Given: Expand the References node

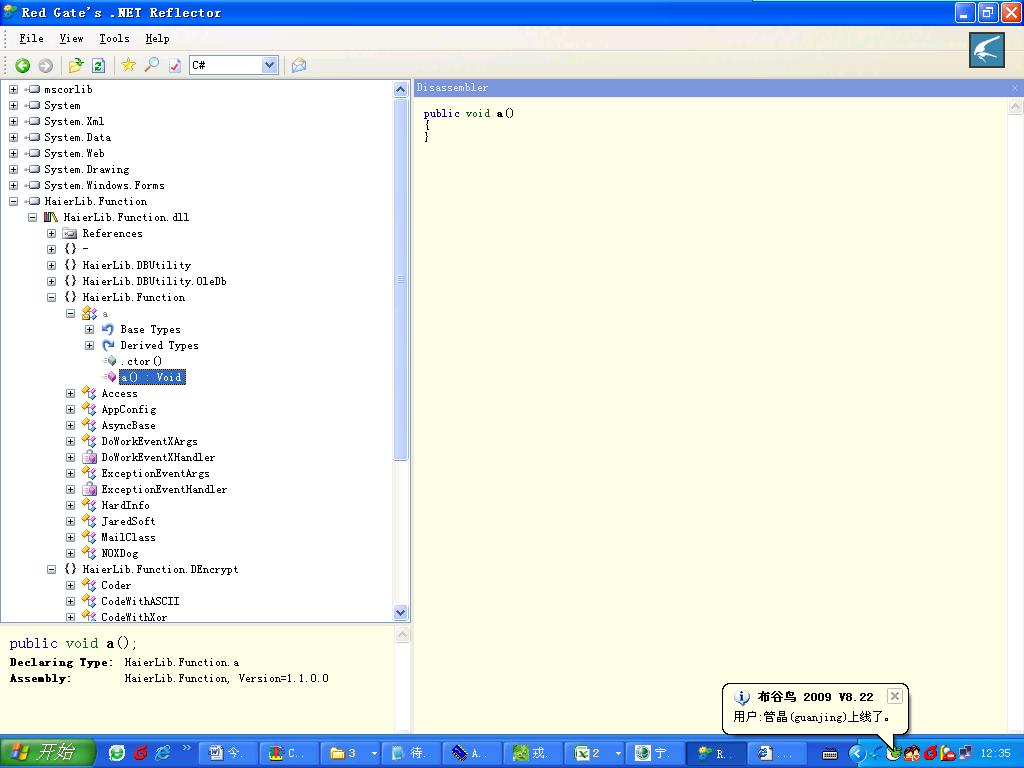Looking at the screenshot, I should (x=52, y=234).
